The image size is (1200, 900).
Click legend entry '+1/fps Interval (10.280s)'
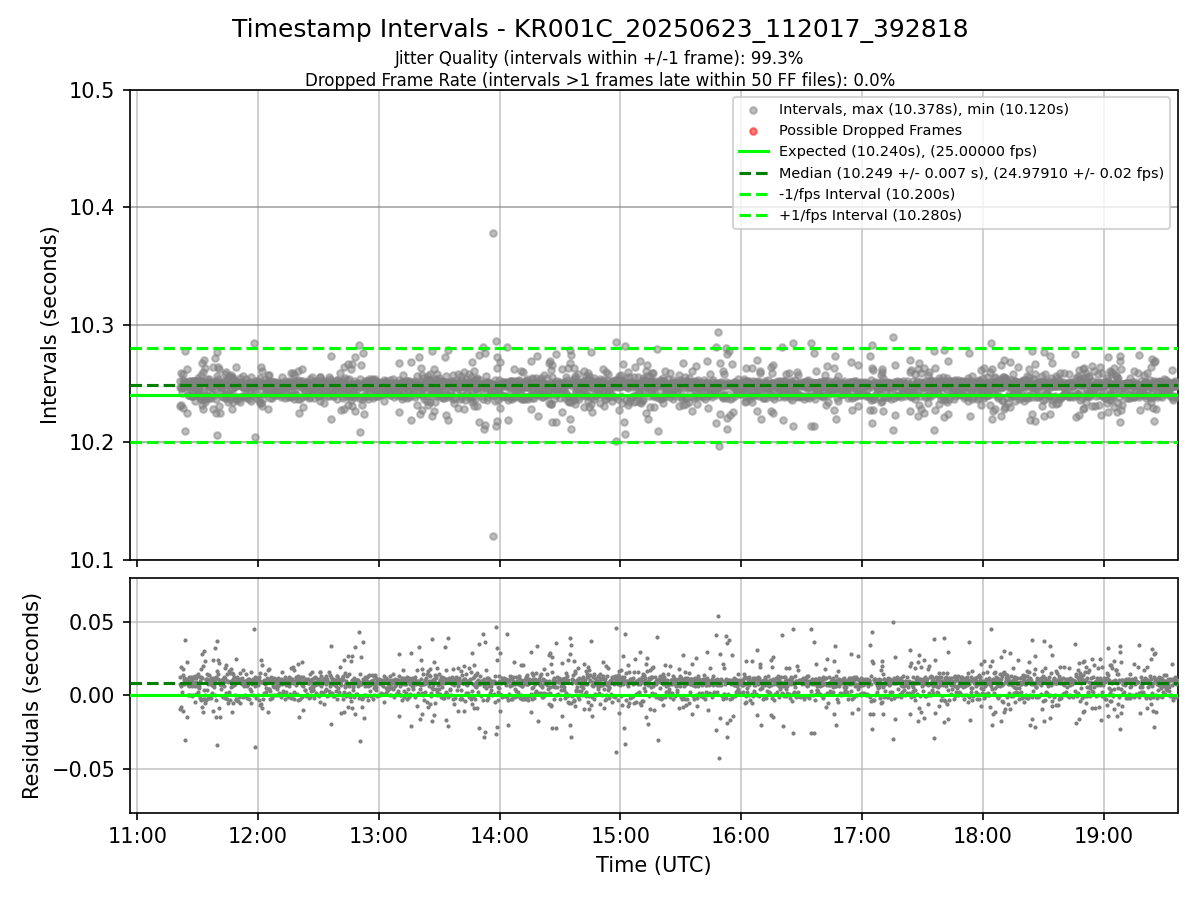point(870,215)
